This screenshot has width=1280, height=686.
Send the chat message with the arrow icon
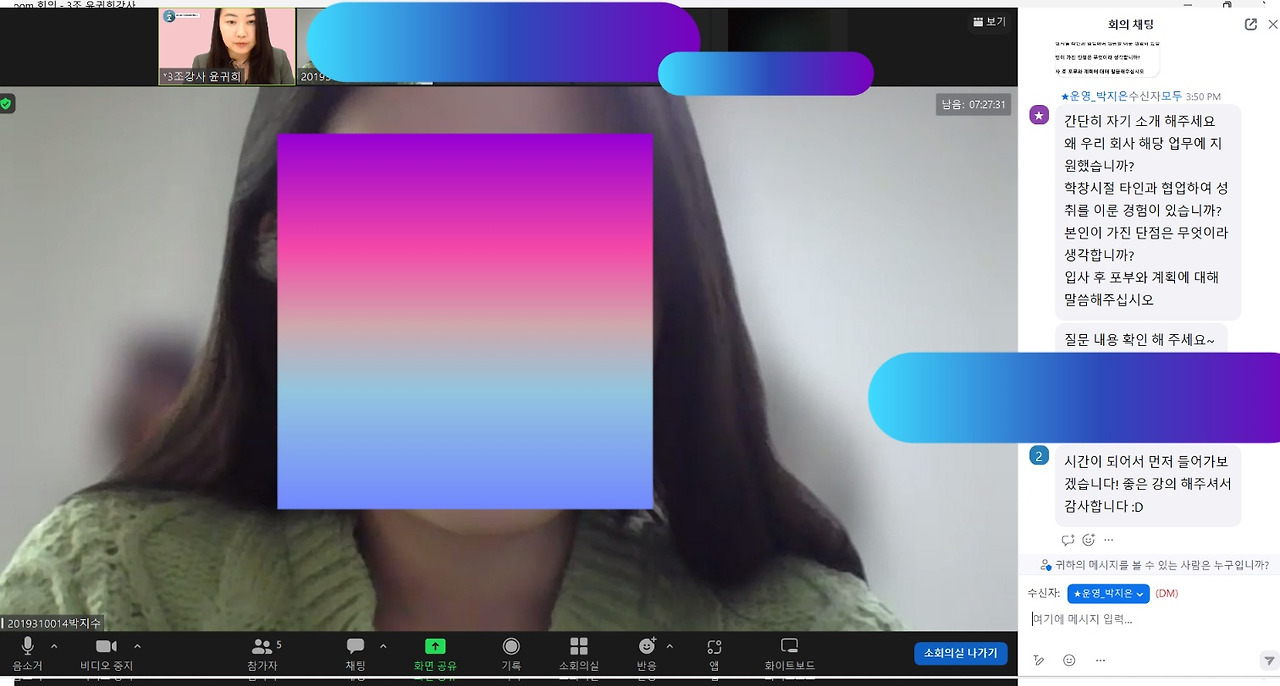pos(1269,660)
